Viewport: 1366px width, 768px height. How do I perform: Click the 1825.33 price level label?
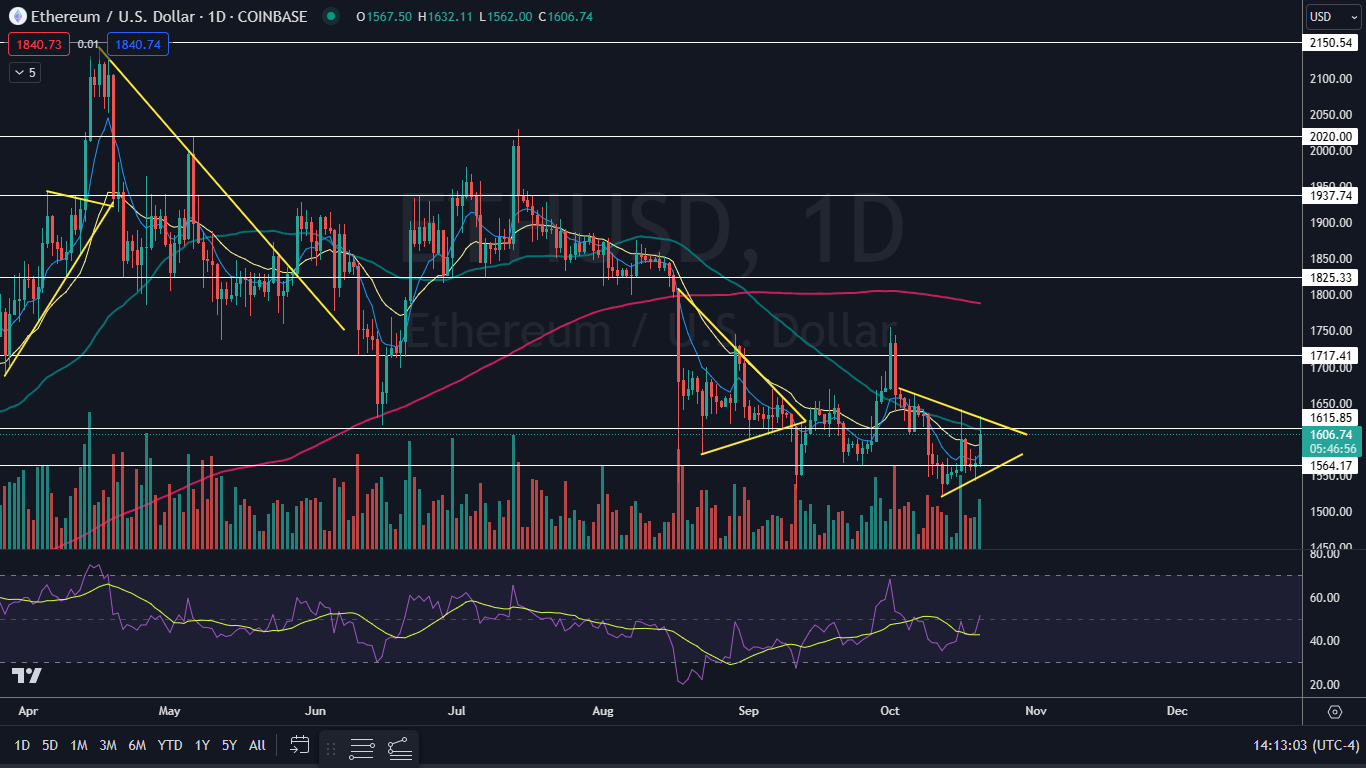pyautogui.click(x=1332, y=277)
